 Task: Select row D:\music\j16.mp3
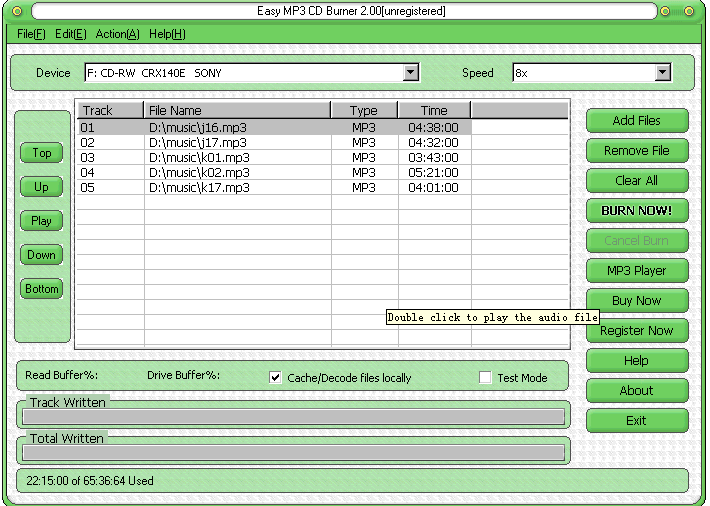[274, 128]
